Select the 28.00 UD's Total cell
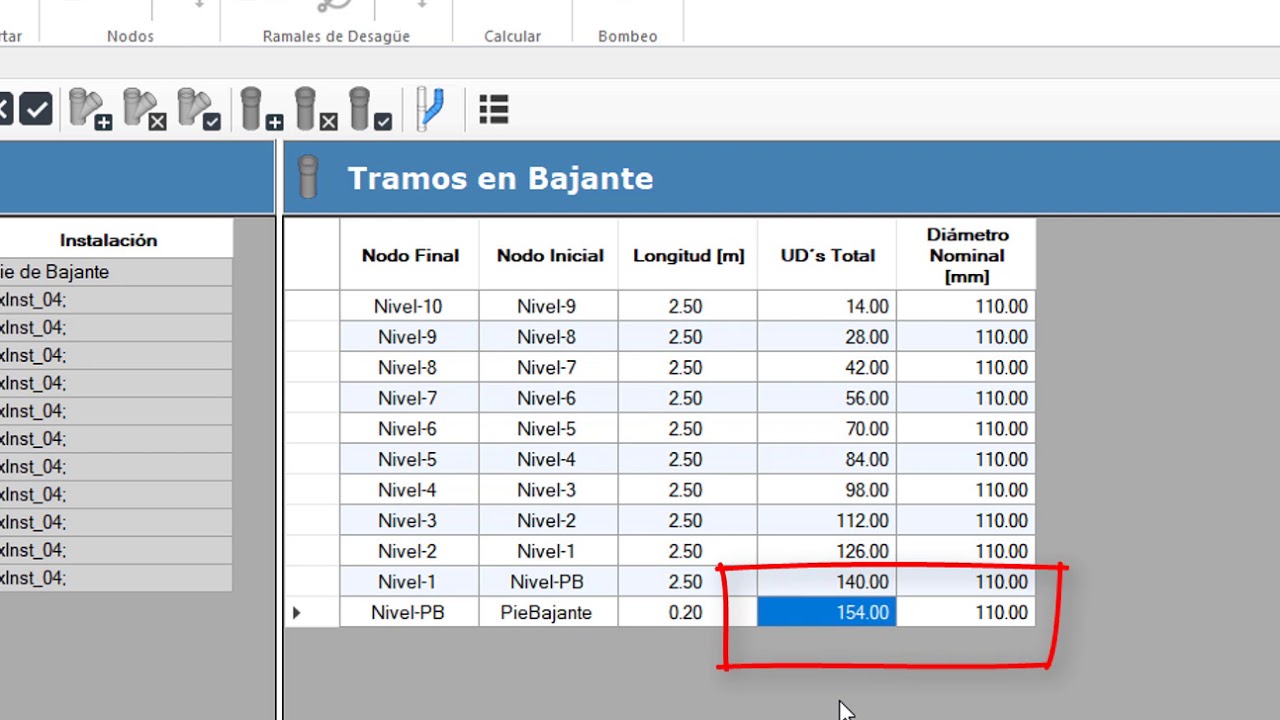1280x720 pixels. point(827,337)
